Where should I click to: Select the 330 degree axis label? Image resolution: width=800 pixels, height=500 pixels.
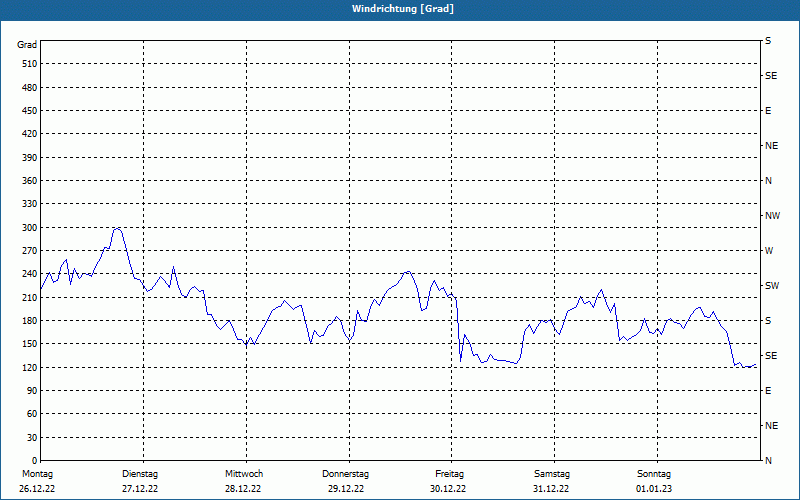(30, 204)
